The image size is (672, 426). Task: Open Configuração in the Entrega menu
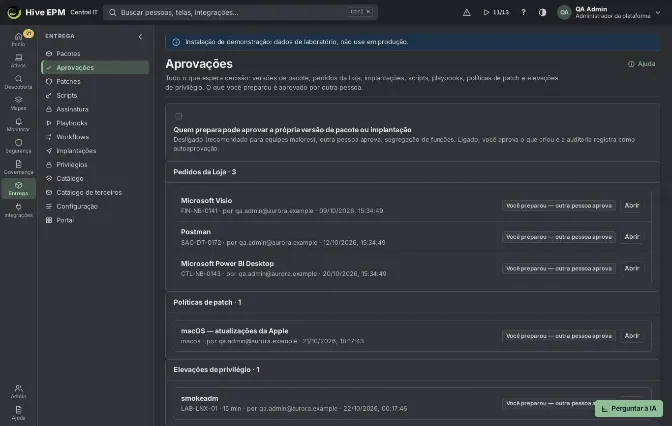click(95, 206)
